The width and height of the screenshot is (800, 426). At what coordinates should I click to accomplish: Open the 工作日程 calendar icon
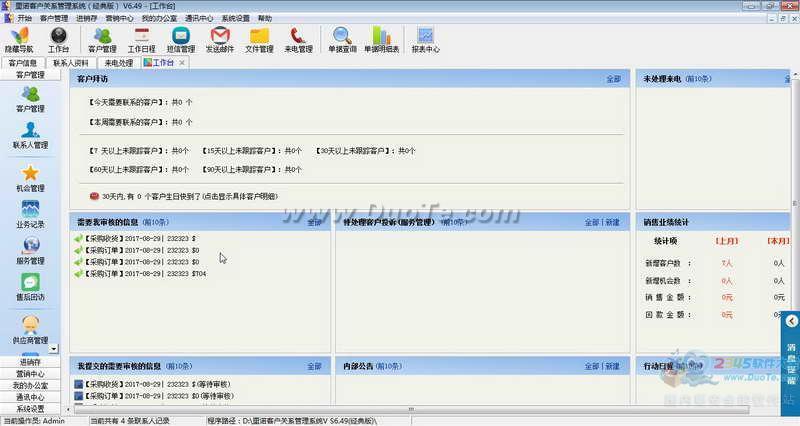141,40
